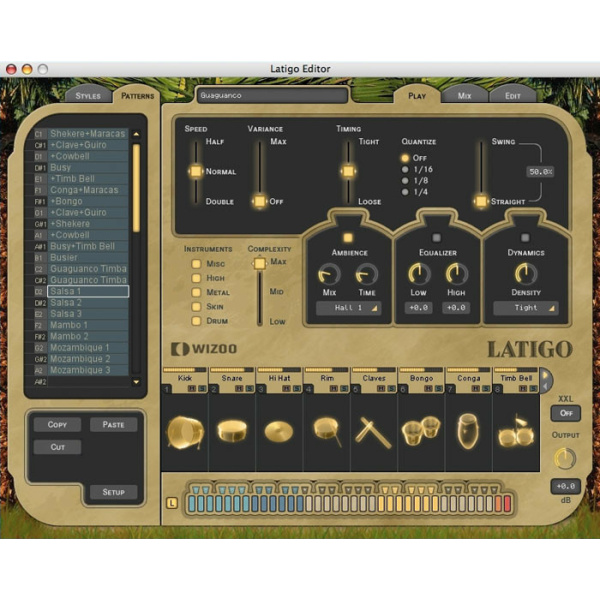Click the Speed slider handle
The height and width of the screenshot is (600, 600).
tap(196, 171)
